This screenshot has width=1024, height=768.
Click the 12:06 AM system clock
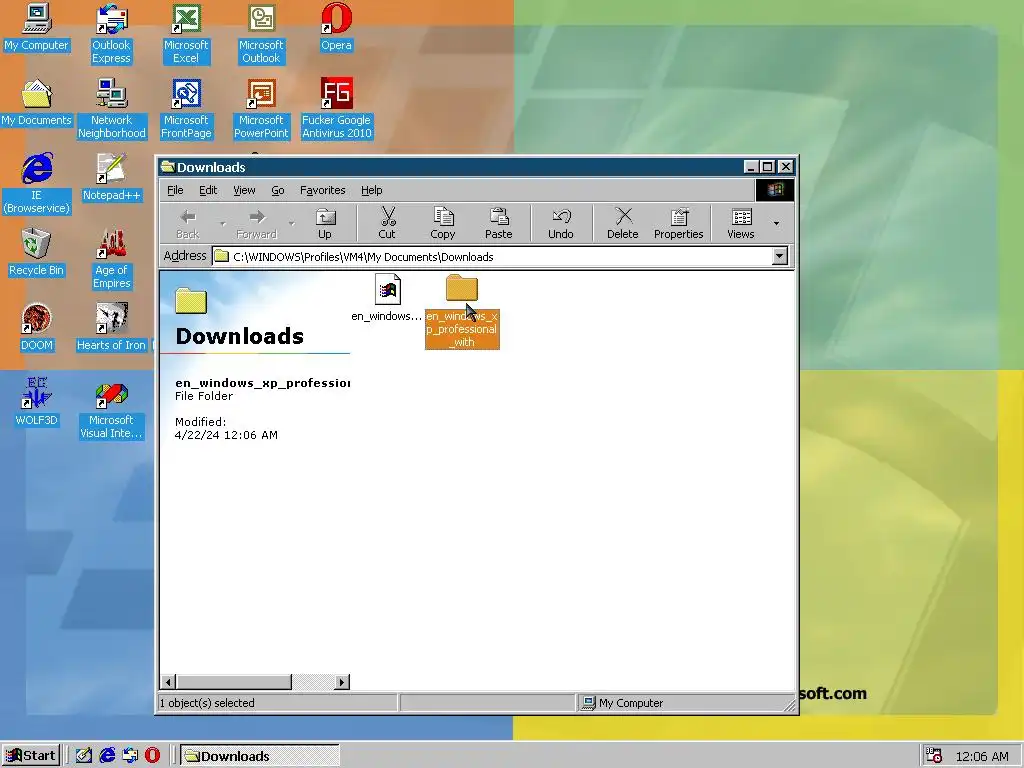click(982, 756)
